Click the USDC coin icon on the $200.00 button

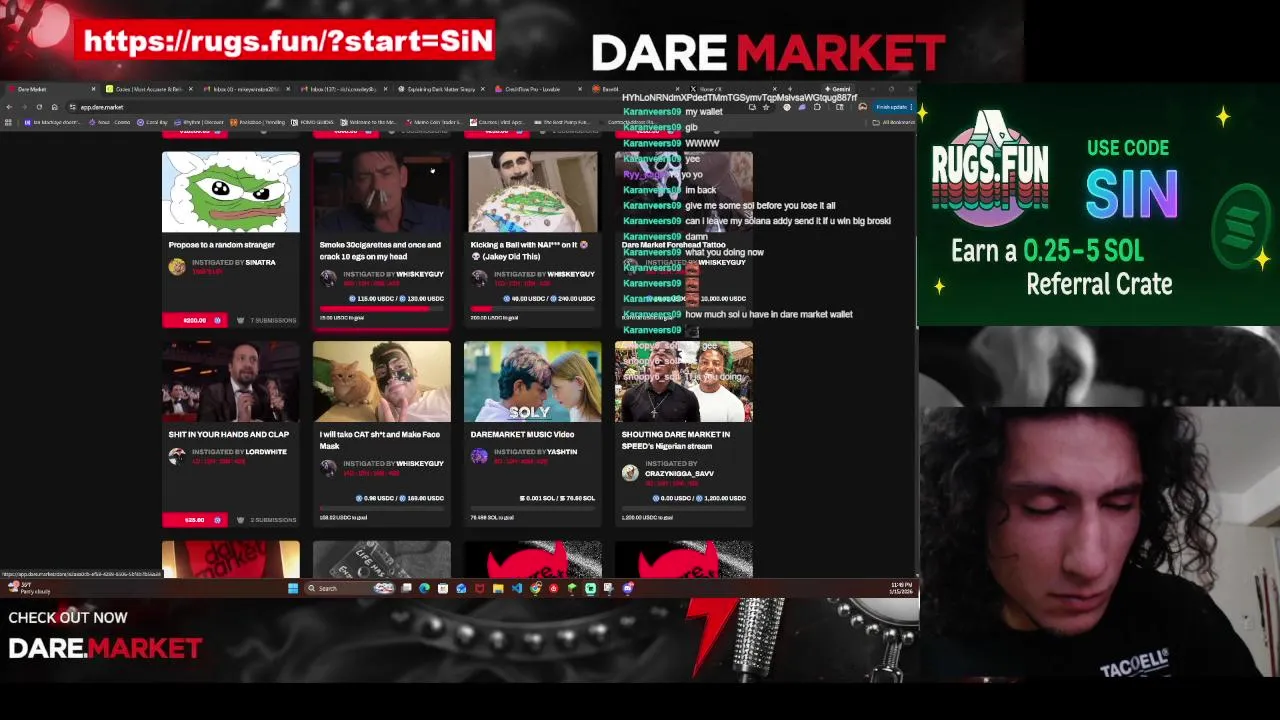tap(216, 320)
